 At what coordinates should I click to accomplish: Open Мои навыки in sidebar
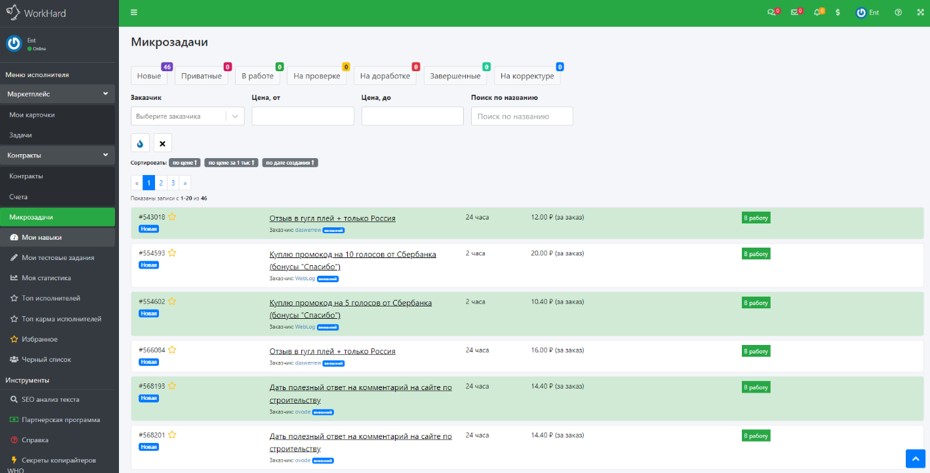tap(58, 237)
